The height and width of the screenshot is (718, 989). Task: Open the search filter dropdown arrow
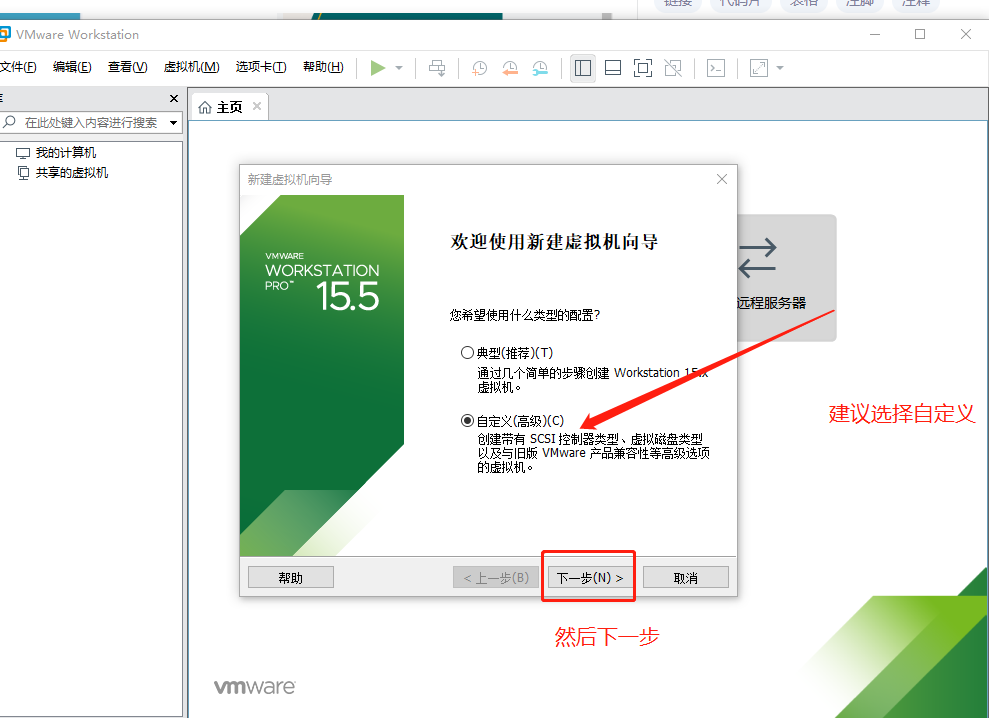(x=173, y=122)
